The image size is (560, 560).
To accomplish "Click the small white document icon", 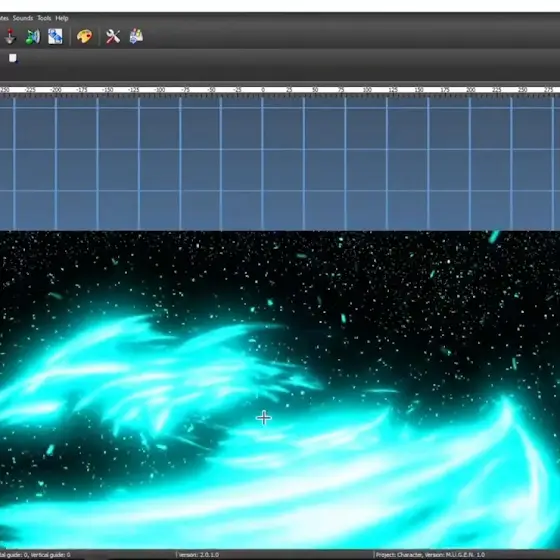I will 13,58.
